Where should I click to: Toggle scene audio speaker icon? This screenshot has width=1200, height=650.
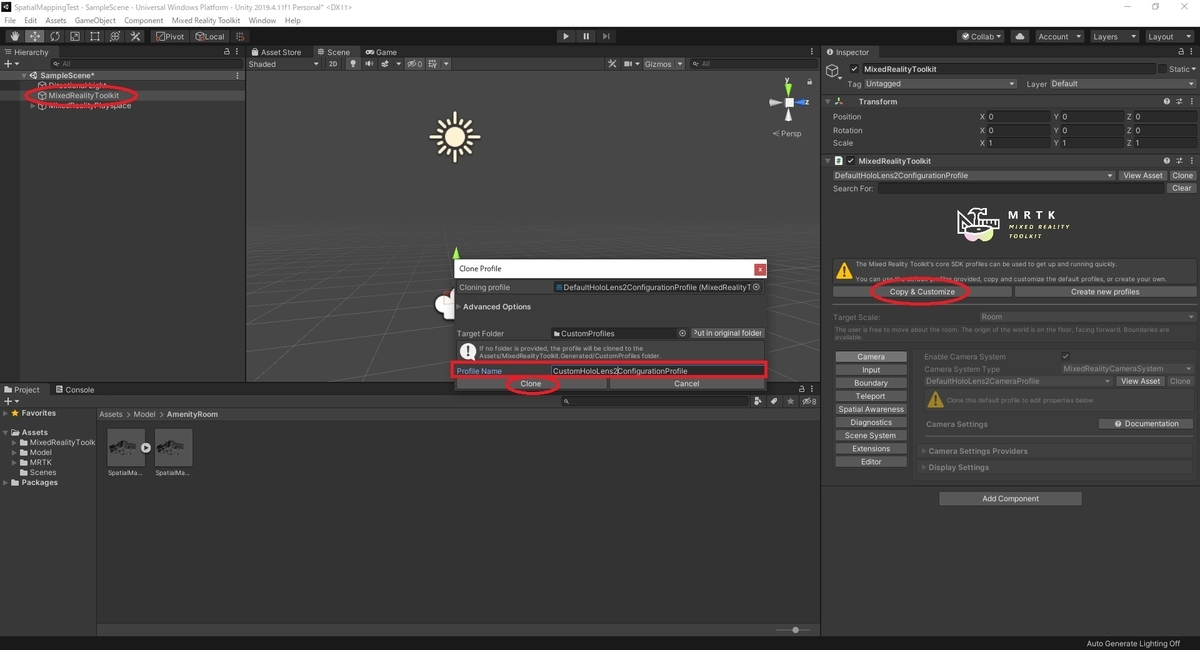tap(370, 64)
